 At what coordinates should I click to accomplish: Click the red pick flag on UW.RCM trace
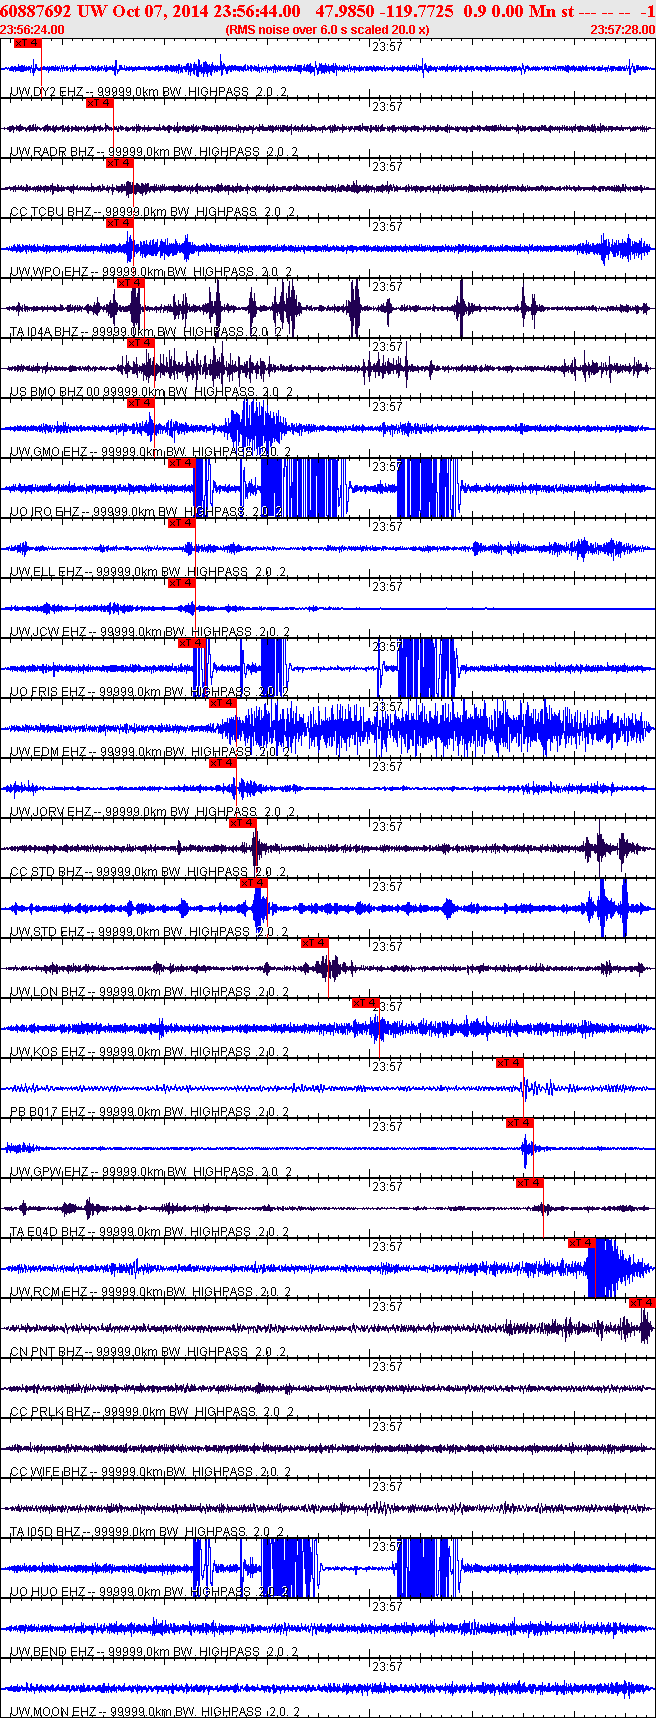tap(581, 1243)
